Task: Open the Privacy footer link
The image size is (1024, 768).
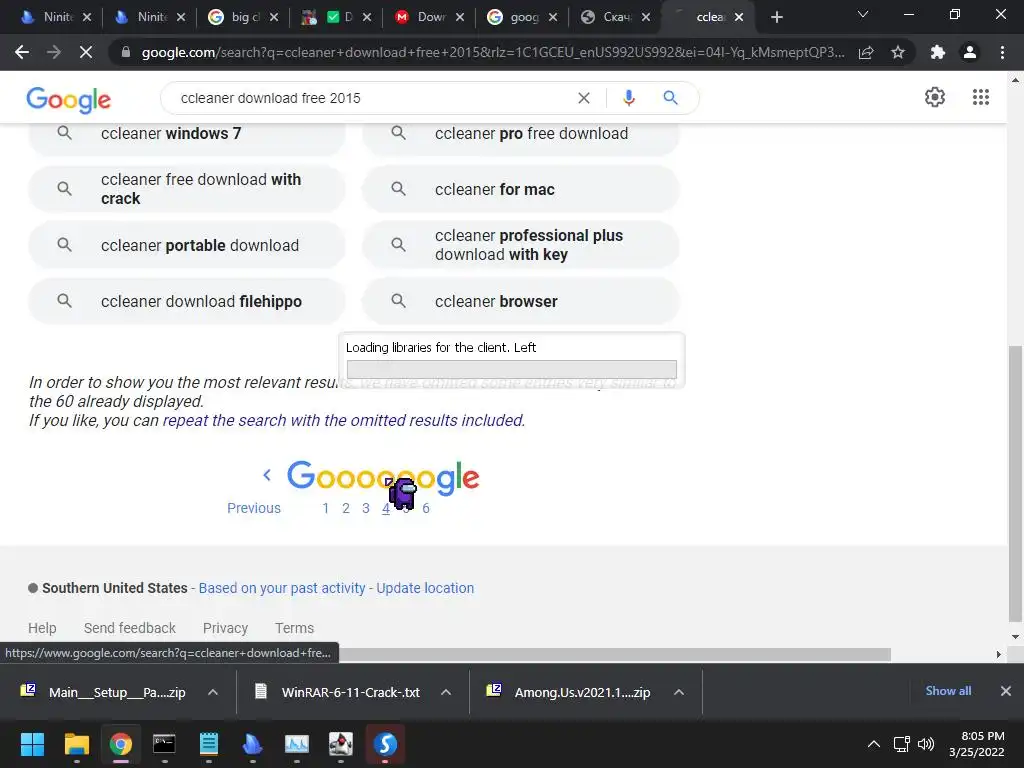Action: pyautogui.click(x=225, y=628)
